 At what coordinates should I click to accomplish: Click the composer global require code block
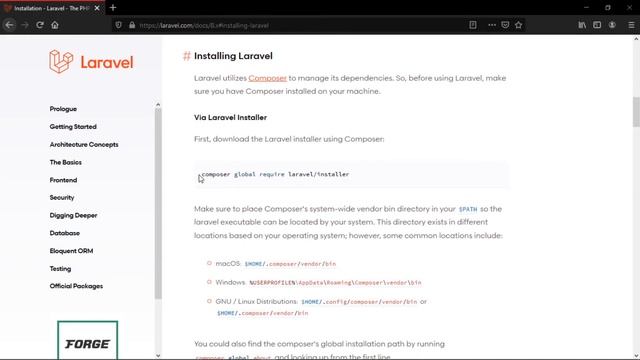[351, 174]
